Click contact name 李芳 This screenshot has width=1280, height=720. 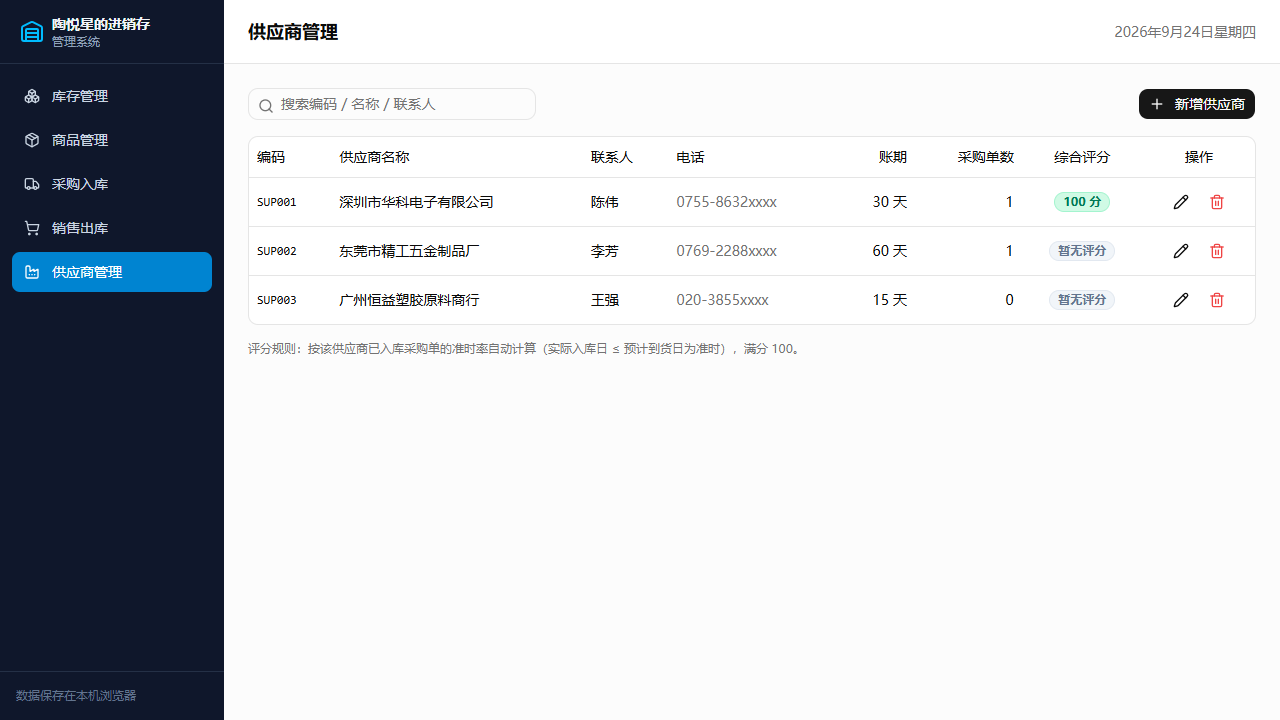(605, 251)
